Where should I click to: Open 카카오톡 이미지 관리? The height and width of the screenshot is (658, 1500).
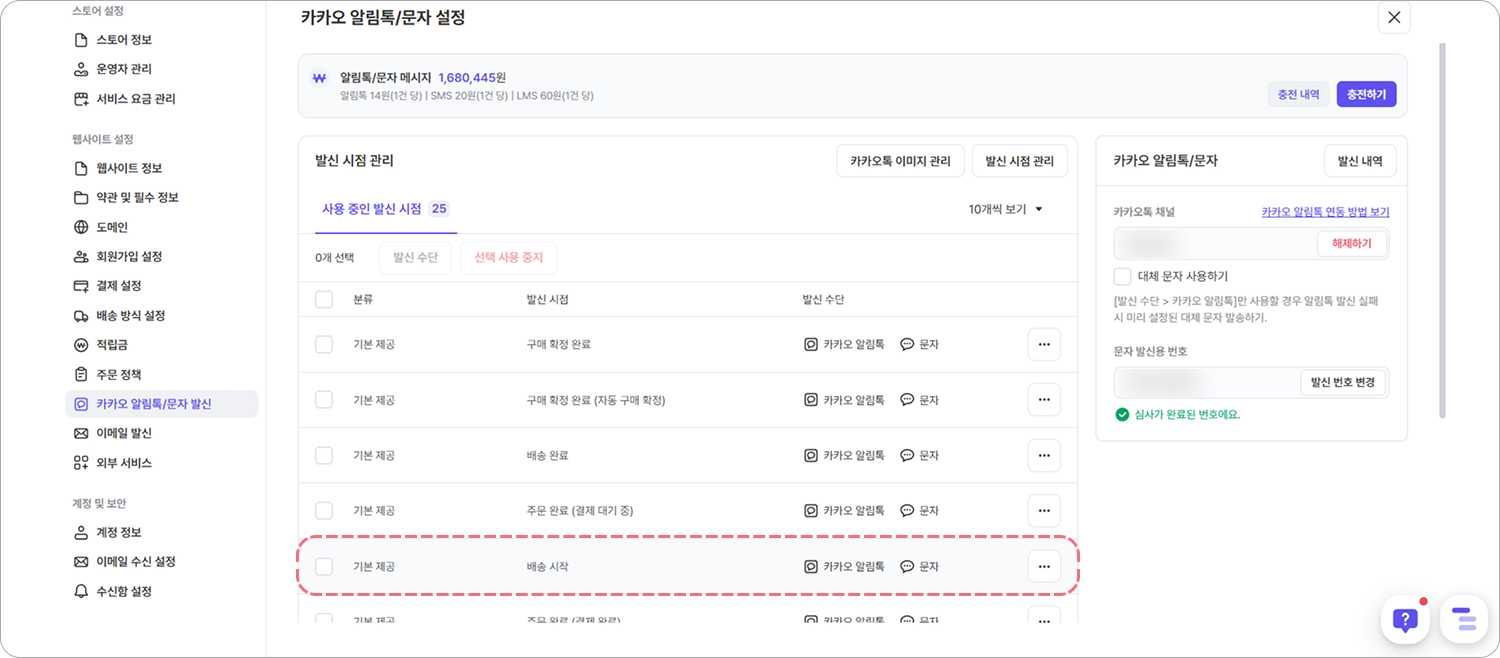tap(900, 161)
